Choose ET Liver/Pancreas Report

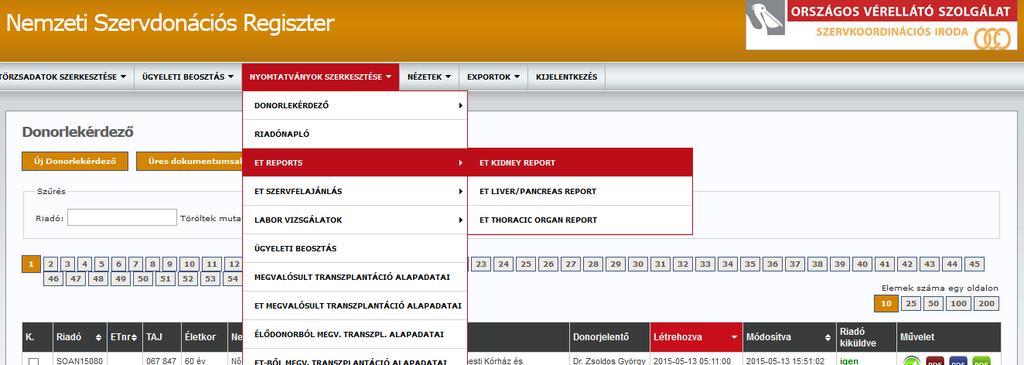[580, 191]
